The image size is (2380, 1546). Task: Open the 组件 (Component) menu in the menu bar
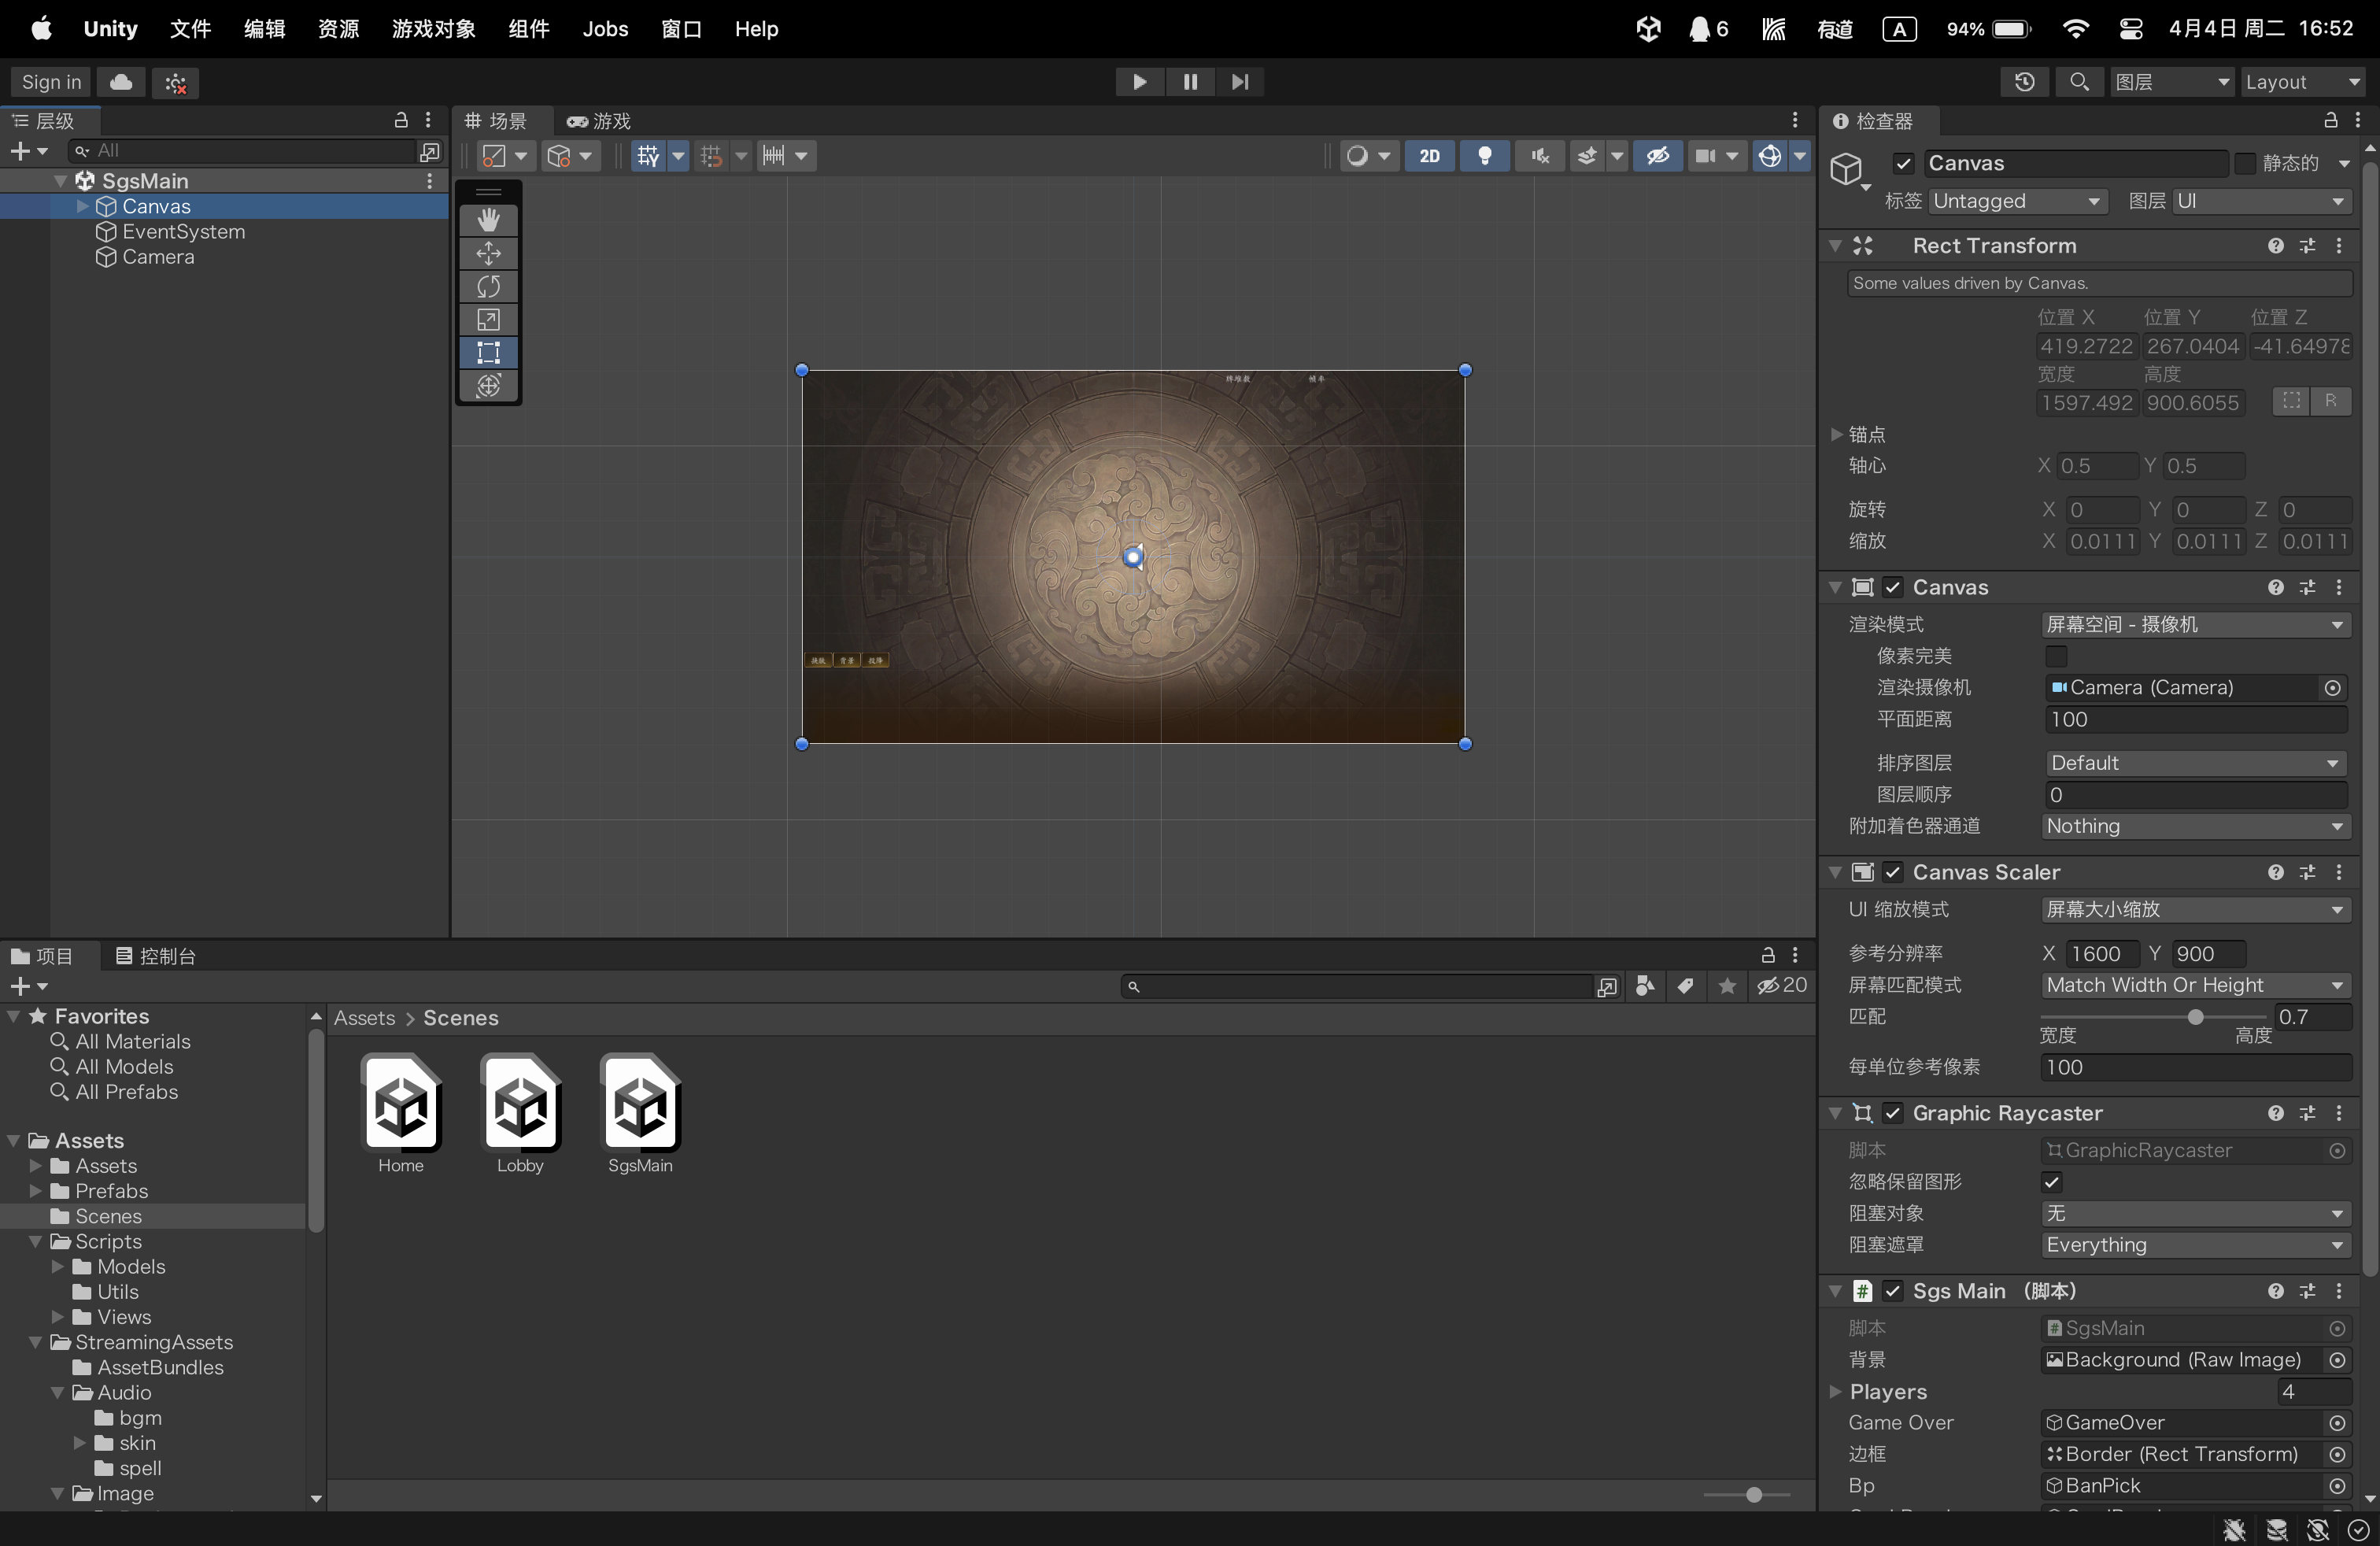[x=528, y=29]
